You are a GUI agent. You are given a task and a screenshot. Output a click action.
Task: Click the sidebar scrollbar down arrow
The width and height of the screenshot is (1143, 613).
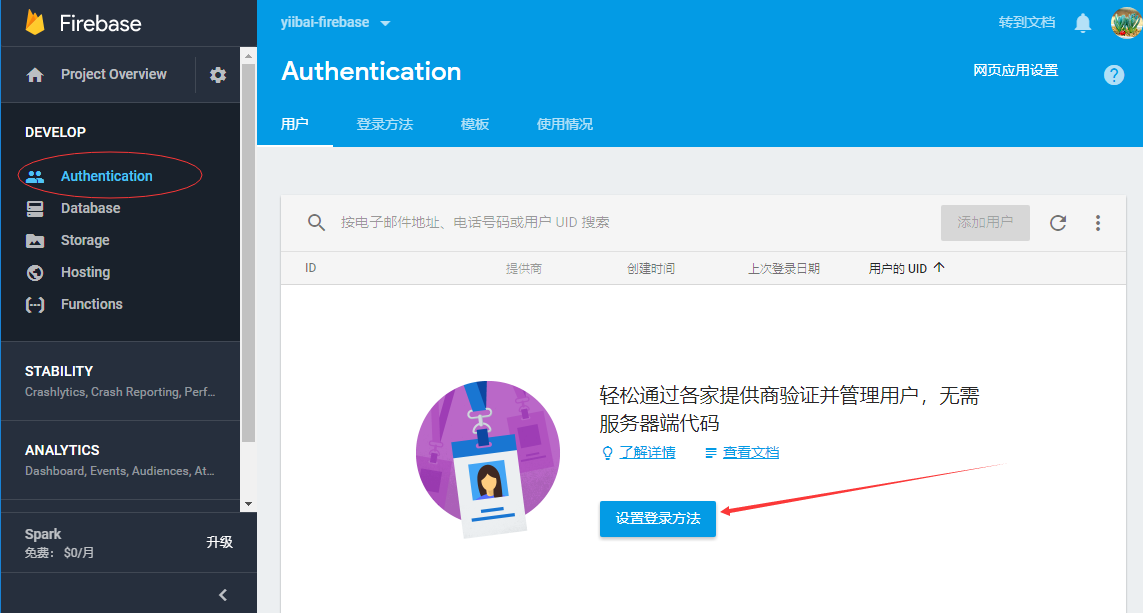(248, 505)
